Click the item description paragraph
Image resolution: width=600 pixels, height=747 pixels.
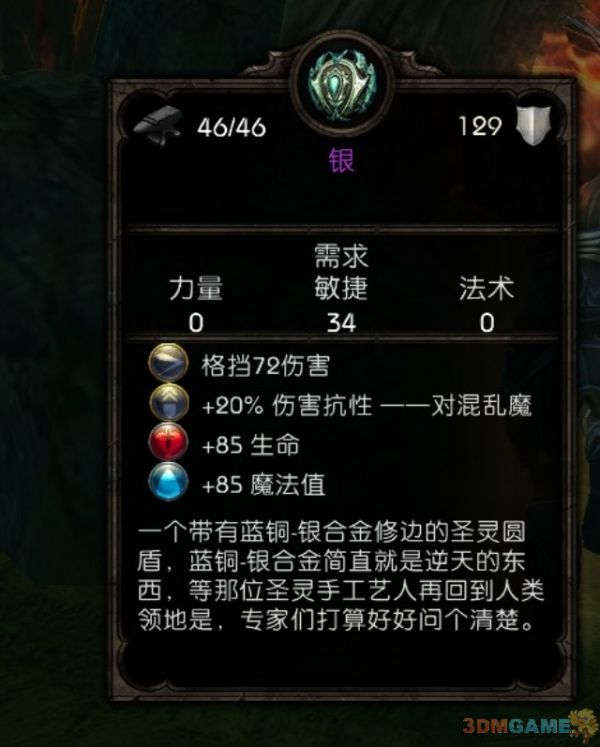pyautogui.click(x=340, y=576)
